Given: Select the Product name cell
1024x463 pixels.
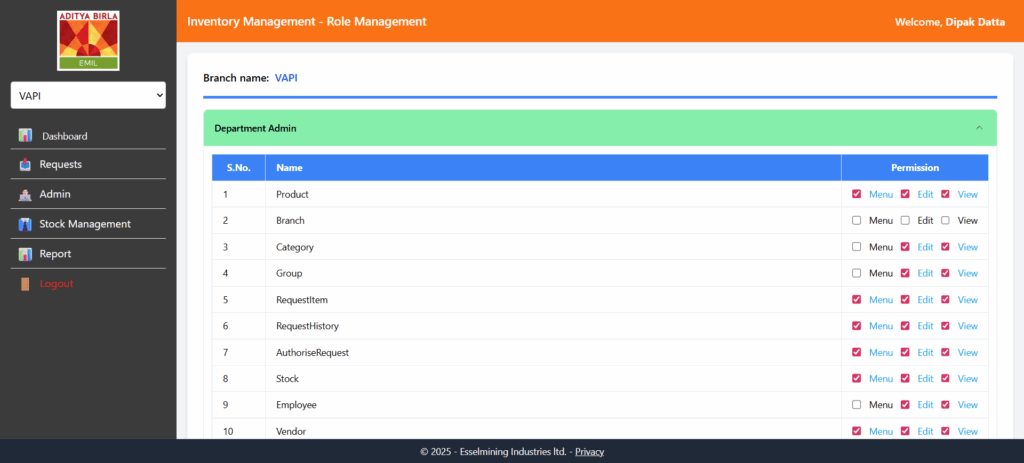Looking at the screenshot, I should click(553, 194).
